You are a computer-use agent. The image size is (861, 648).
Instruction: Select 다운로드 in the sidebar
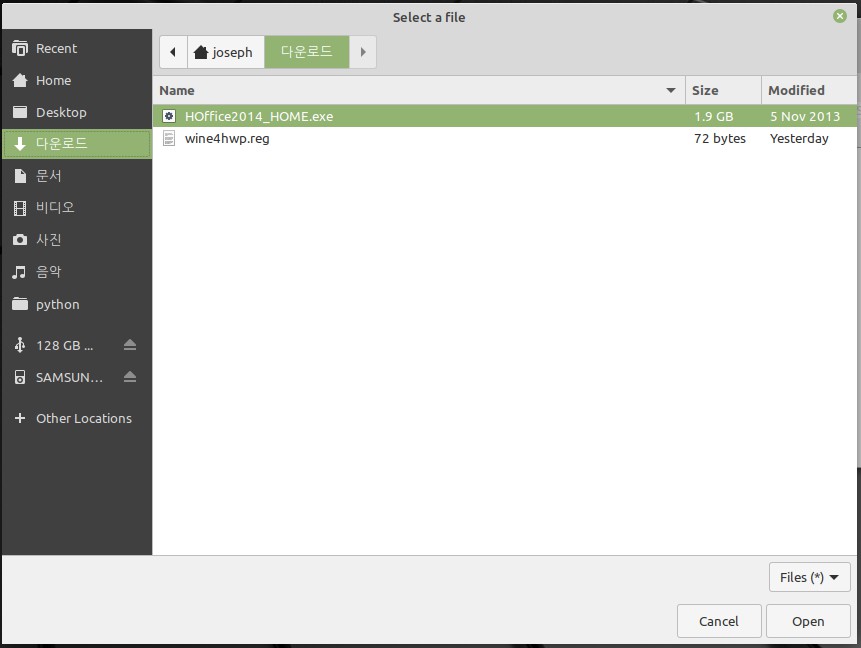[x=77, y=144]
